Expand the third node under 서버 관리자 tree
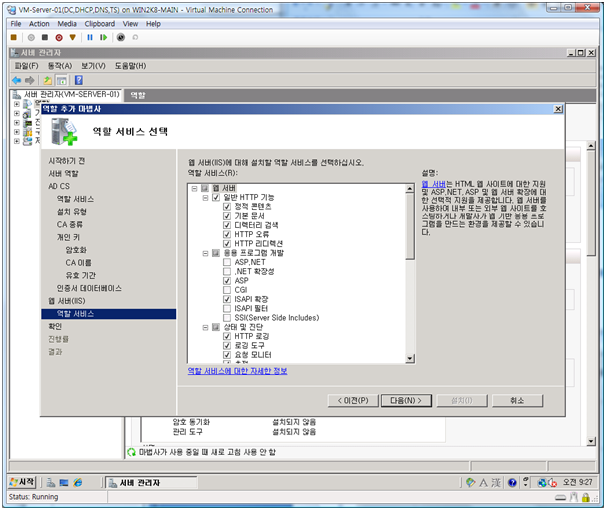This screenshot has height=510, width=606. point(17,123)
